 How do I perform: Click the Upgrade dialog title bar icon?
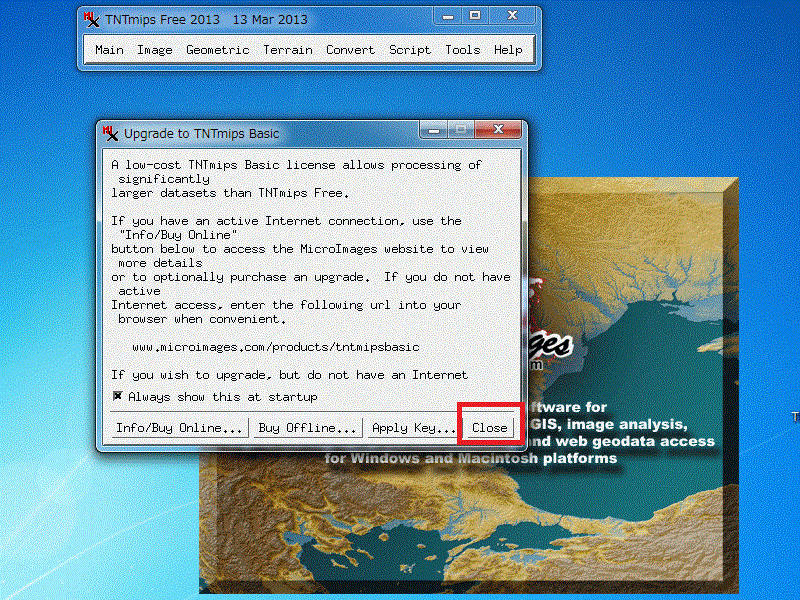(110, 134)
